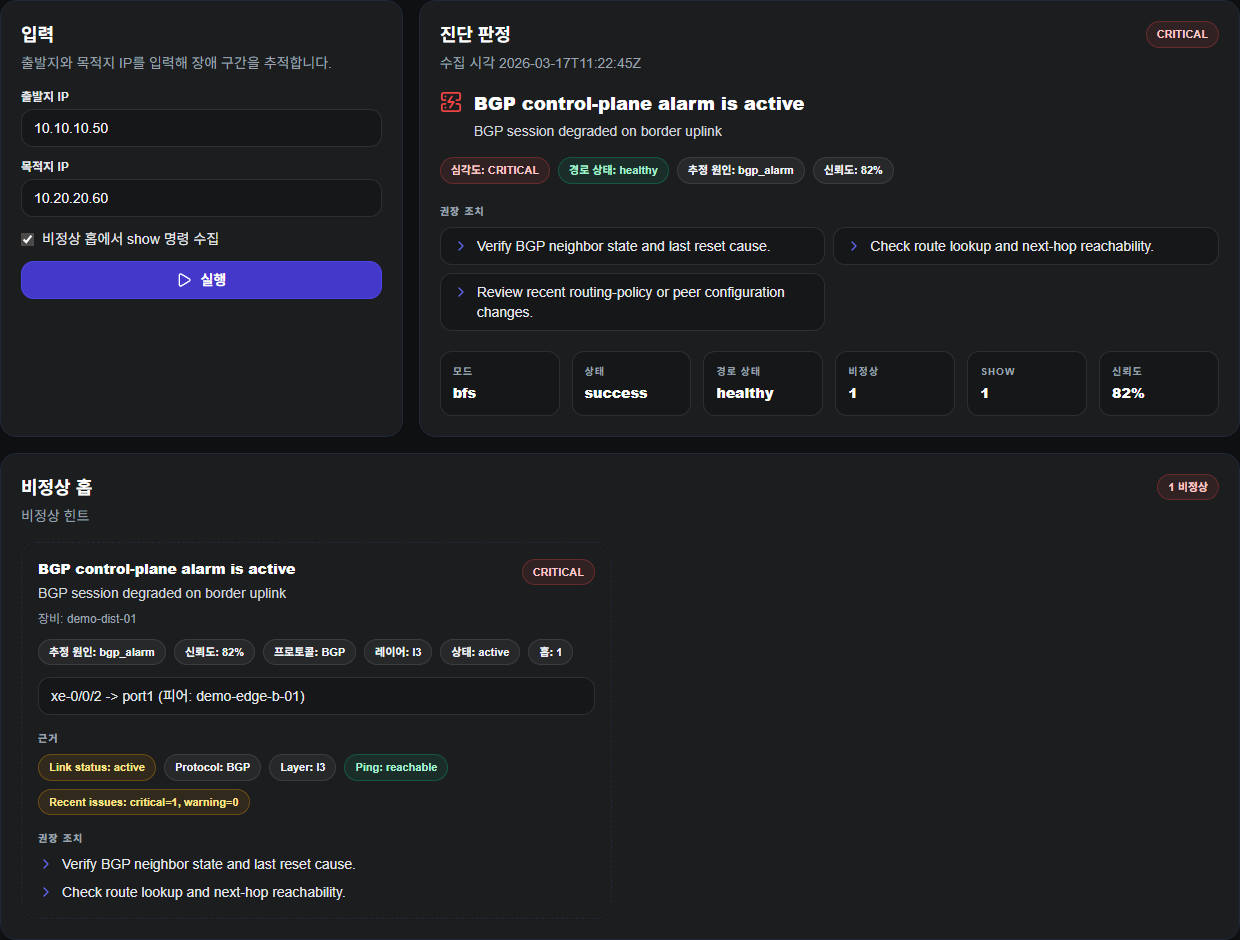Image resolution: width=1240 pixels, height=940 pixels.
Task: Click the 1 비정상 badge
Action: click(x=1188, y=487)
